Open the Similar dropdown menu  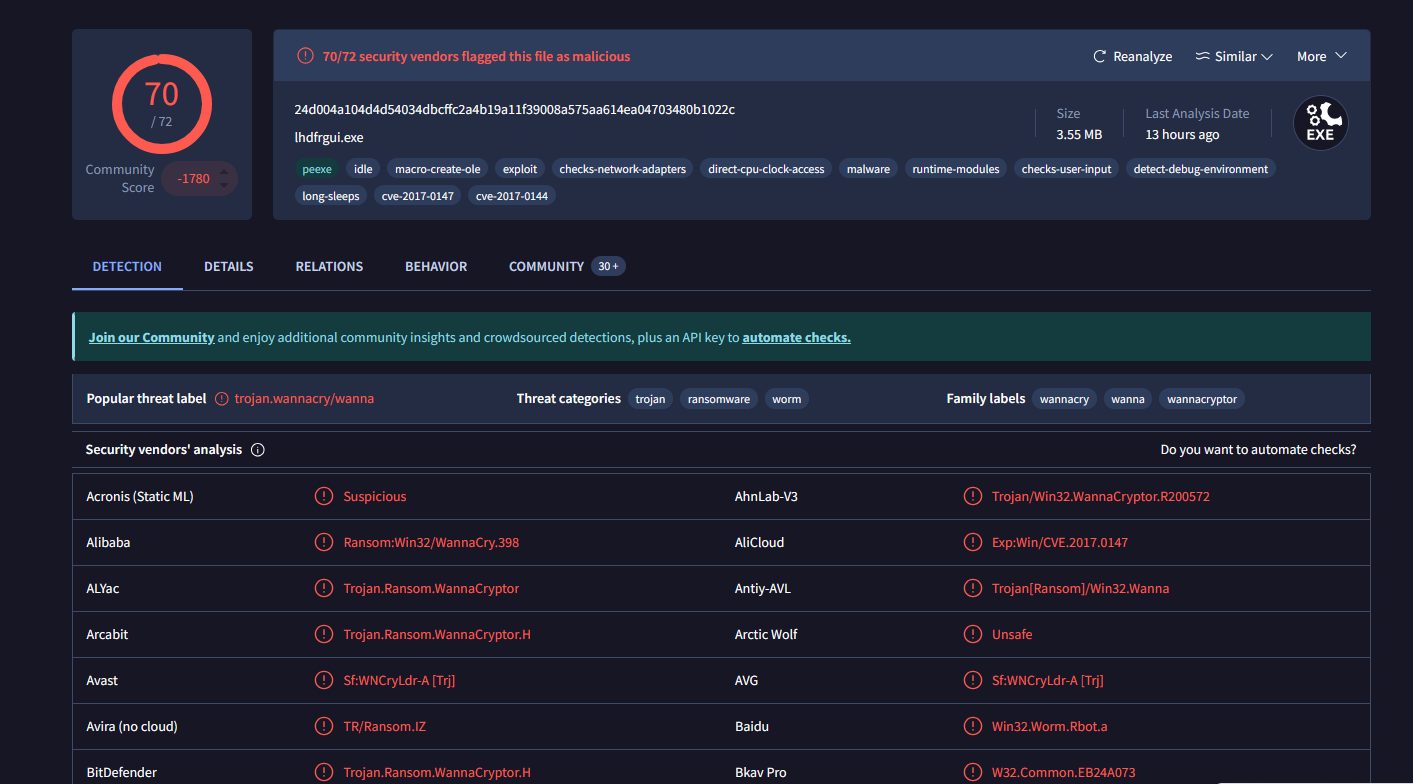pos(1234,57)
